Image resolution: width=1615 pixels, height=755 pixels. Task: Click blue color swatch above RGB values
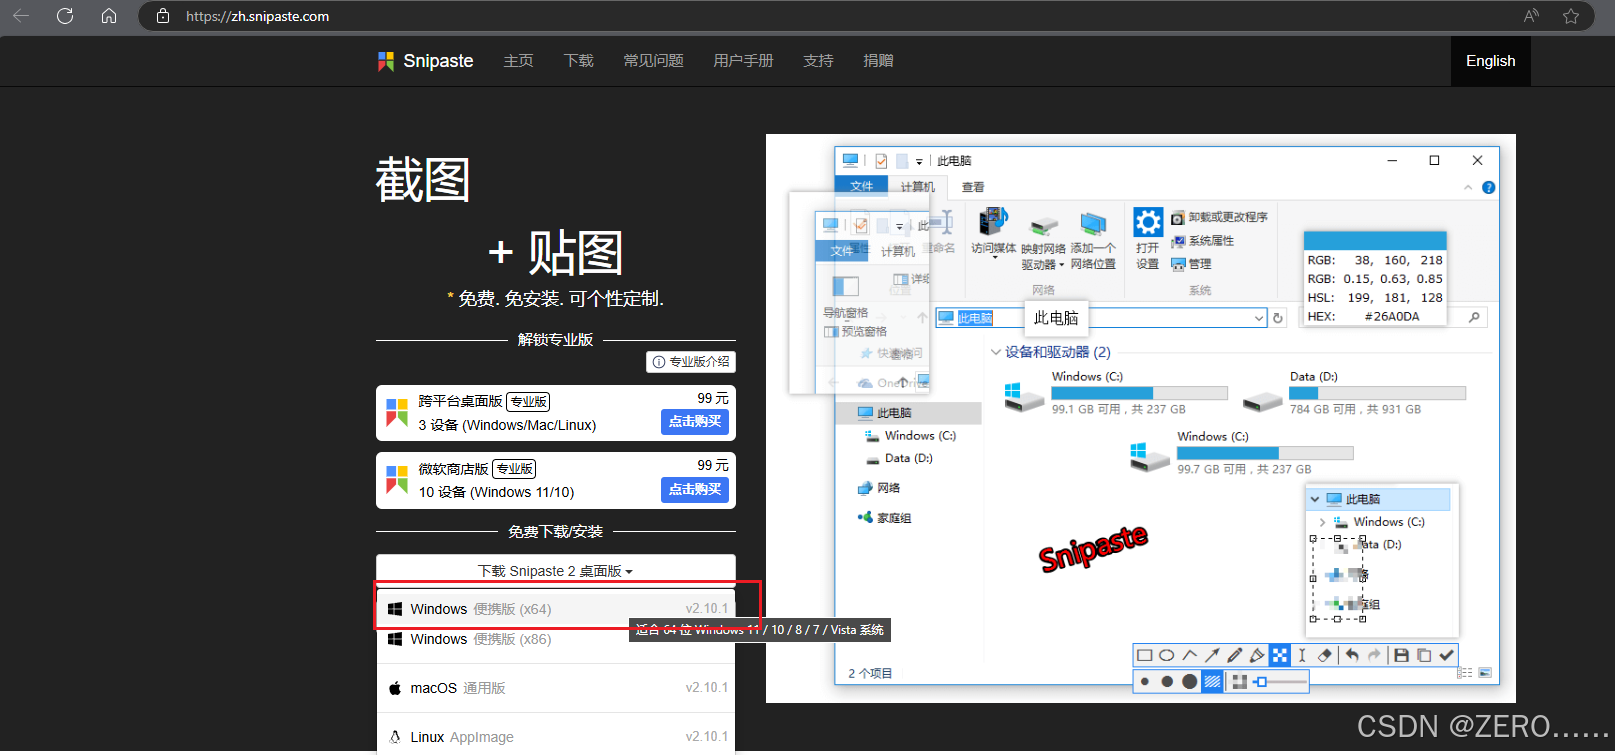[1375, 240]
